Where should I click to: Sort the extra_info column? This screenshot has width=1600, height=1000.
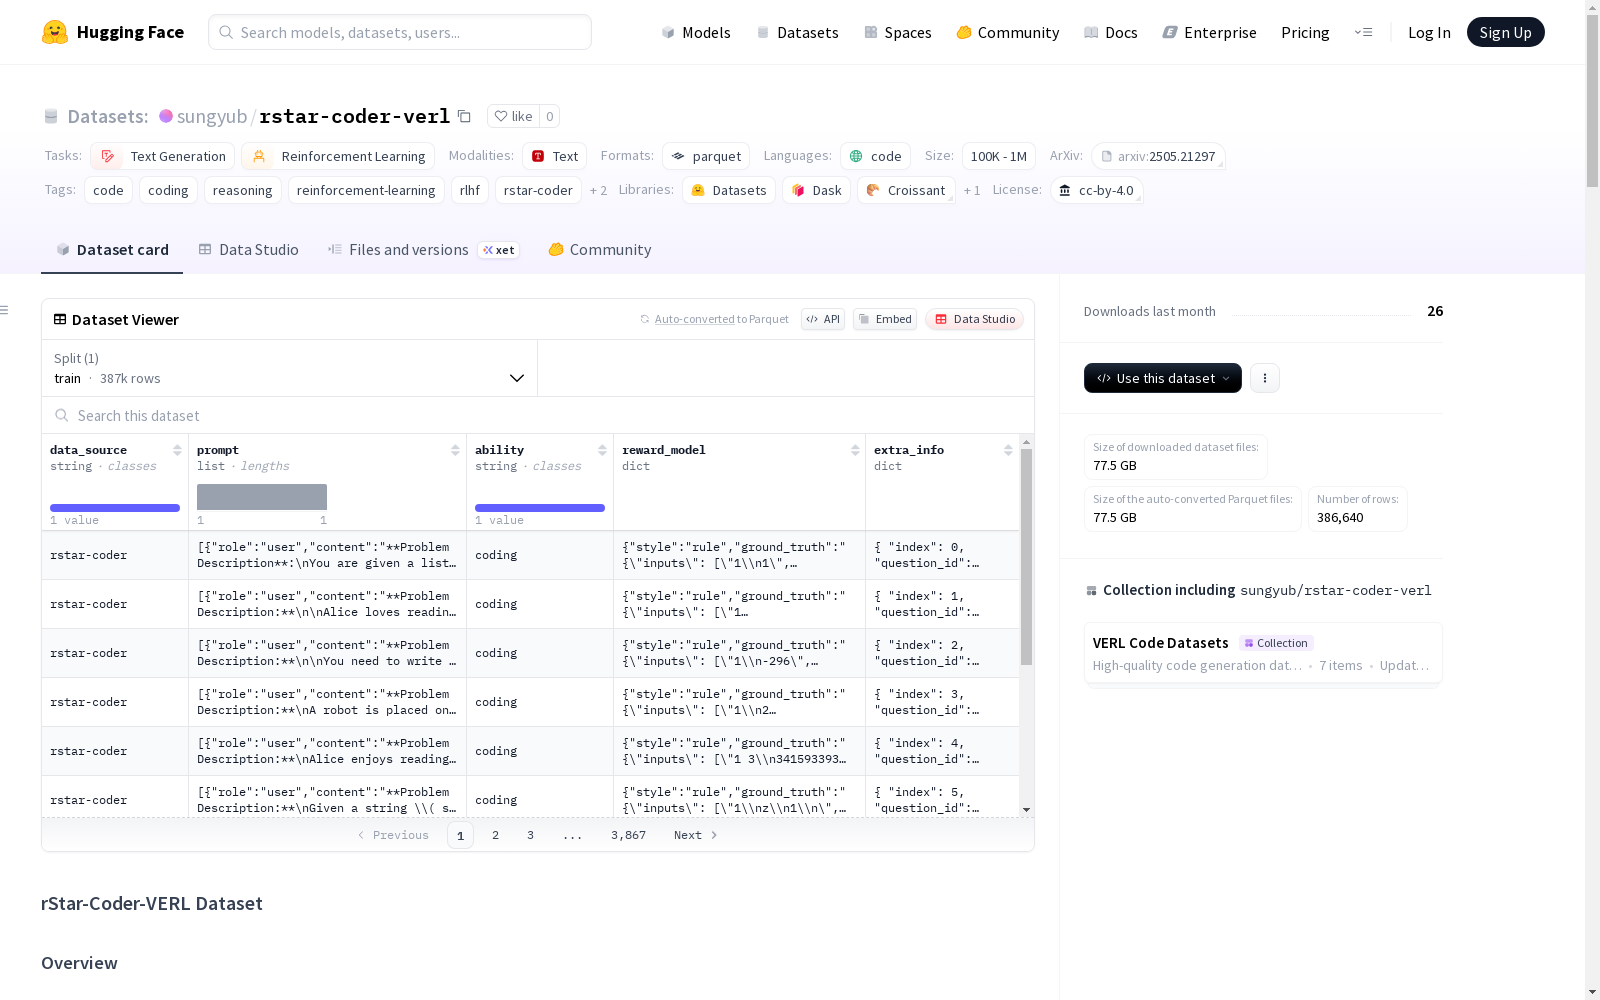pyautogui.click(x=1008, y=450)
